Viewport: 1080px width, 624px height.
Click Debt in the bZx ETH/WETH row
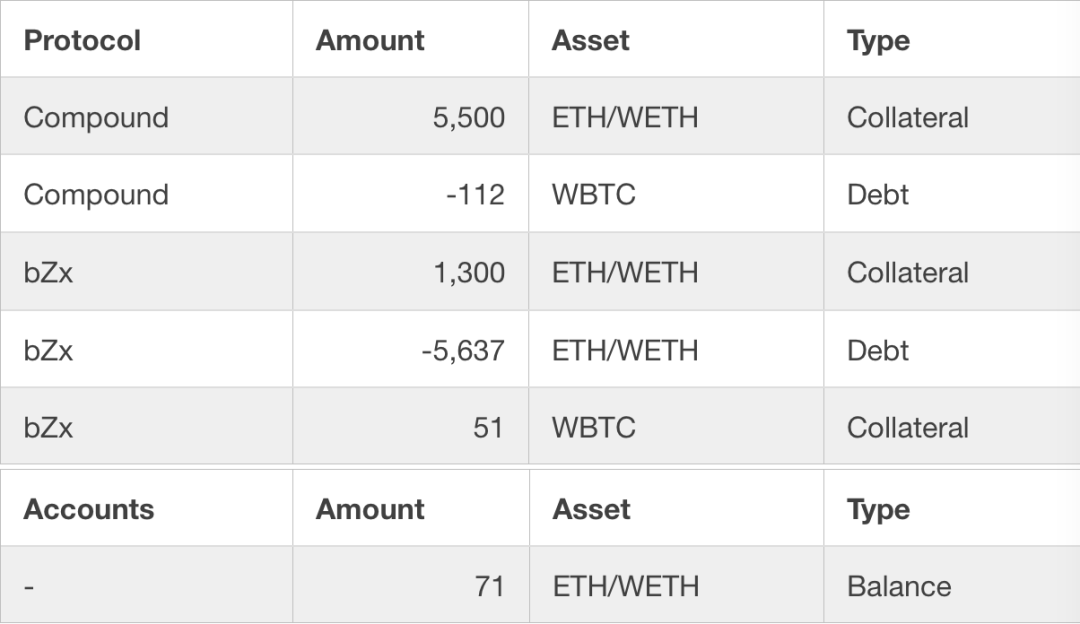pos(878,351)
